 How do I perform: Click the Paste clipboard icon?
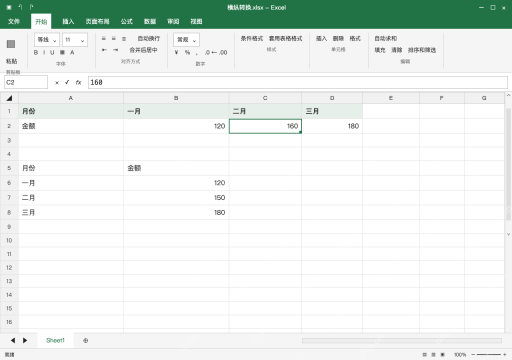pos(11,44)
